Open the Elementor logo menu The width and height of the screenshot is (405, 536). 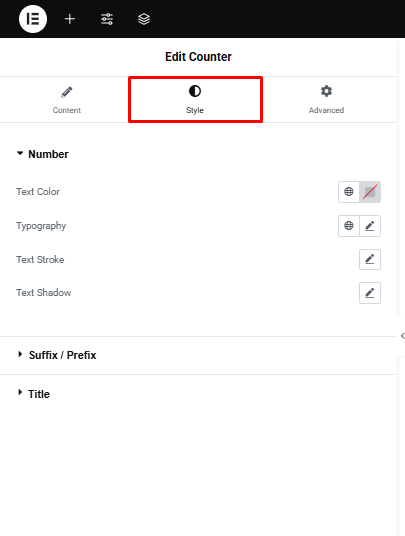[x=33, y=19]
